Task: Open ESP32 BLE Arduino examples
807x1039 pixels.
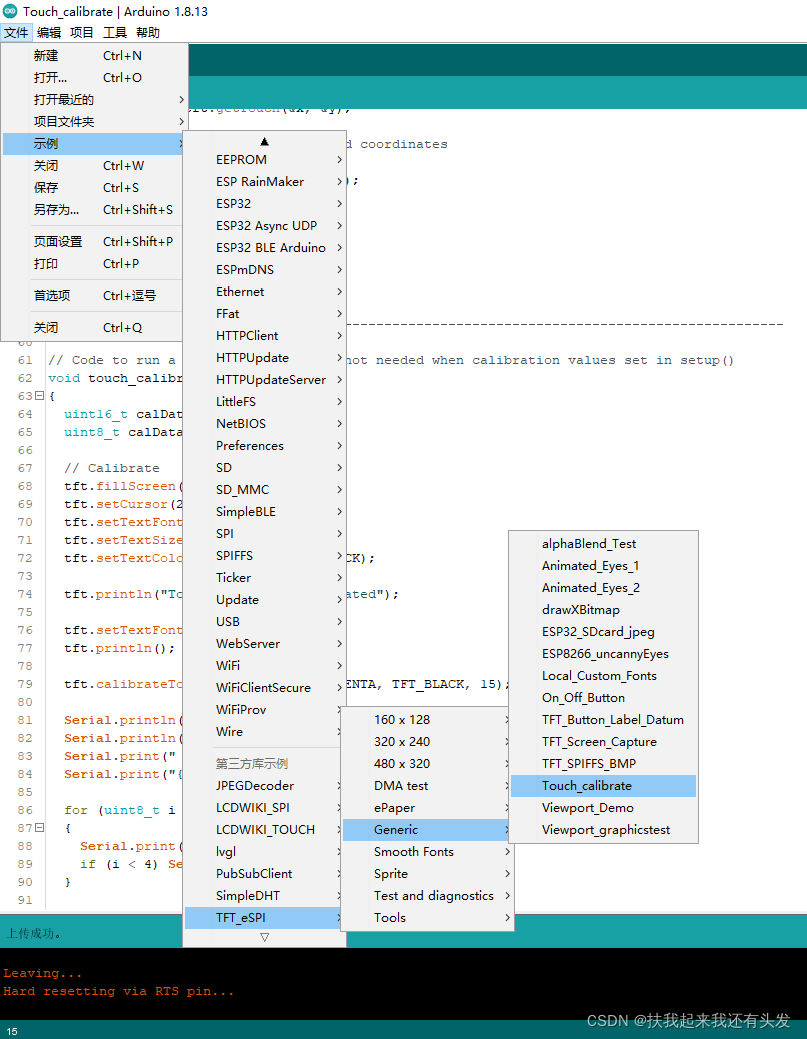Action: tap(264, 247)
